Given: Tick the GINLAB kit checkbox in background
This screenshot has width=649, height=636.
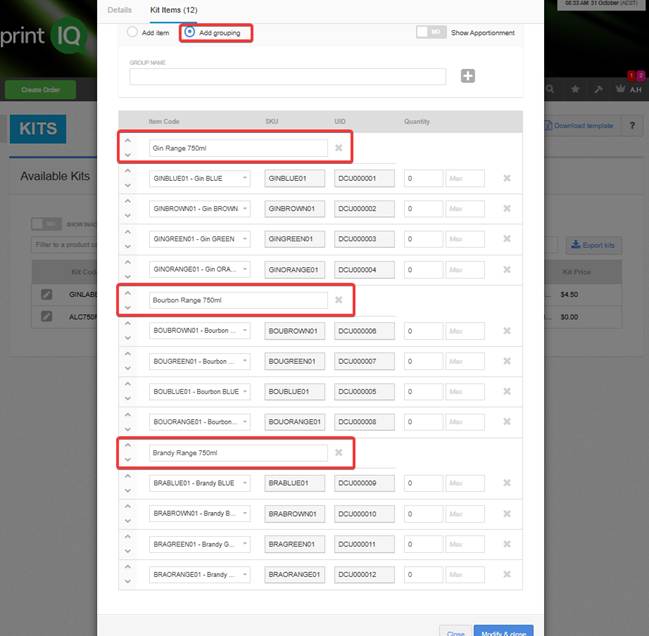Looking at the screenshot, I should tap(46, 294).
